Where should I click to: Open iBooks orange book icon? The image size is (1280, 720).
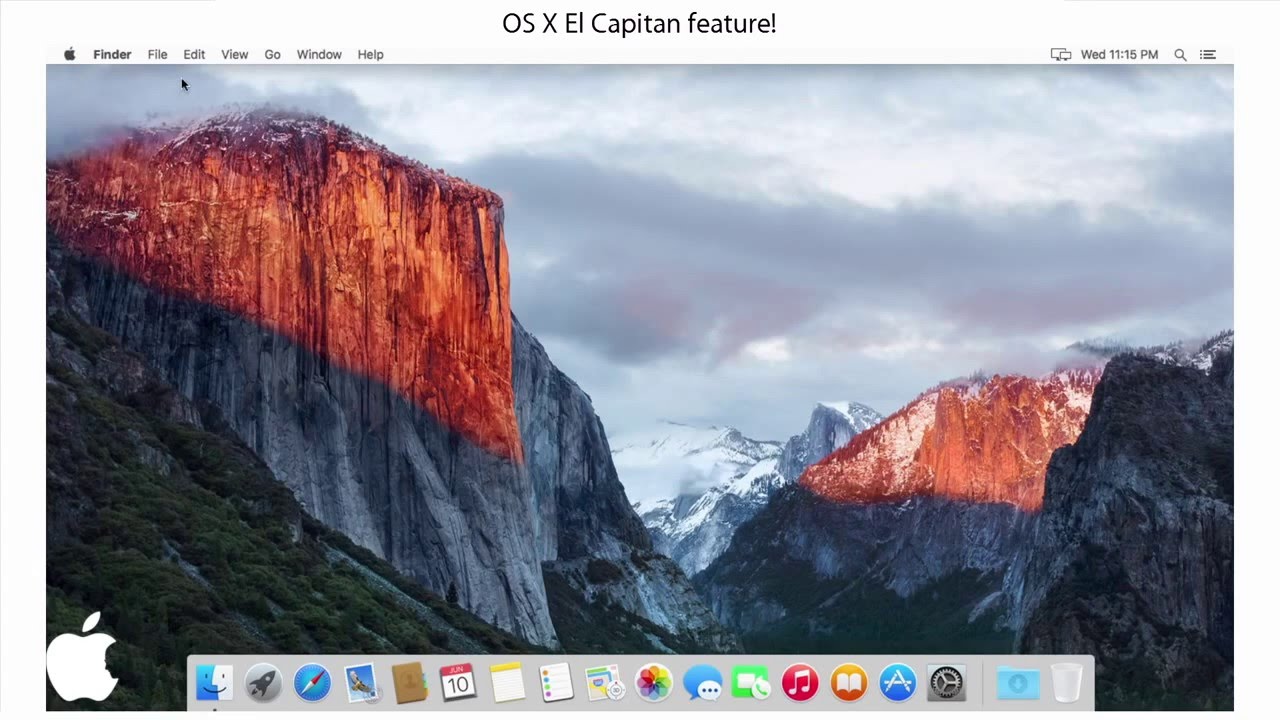pos(849,683)
